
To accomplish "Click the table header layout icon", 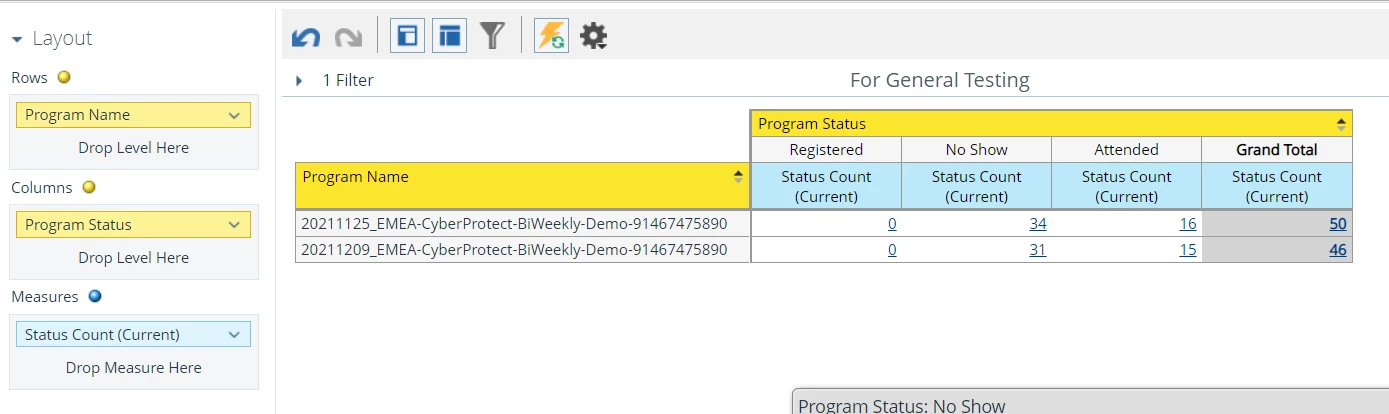I will 450,36.
